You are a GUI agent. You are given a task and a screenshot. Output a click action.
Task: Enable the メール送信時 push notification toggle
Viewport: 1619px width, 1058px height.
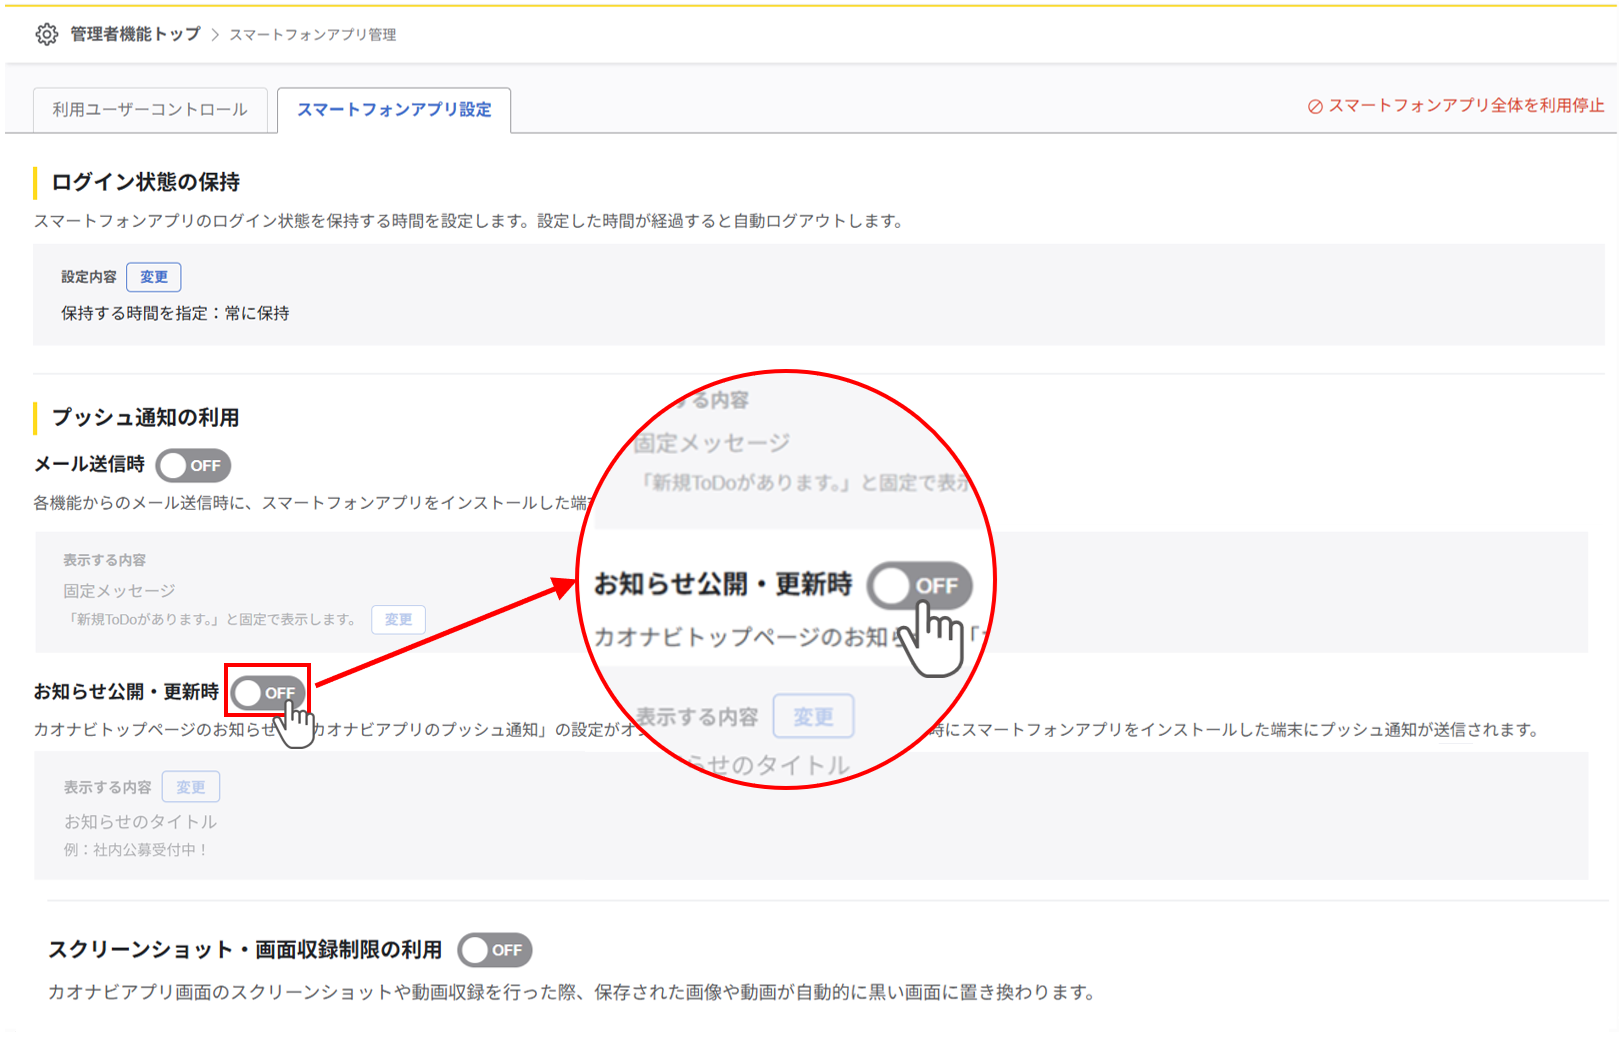[x=193, y=465]
